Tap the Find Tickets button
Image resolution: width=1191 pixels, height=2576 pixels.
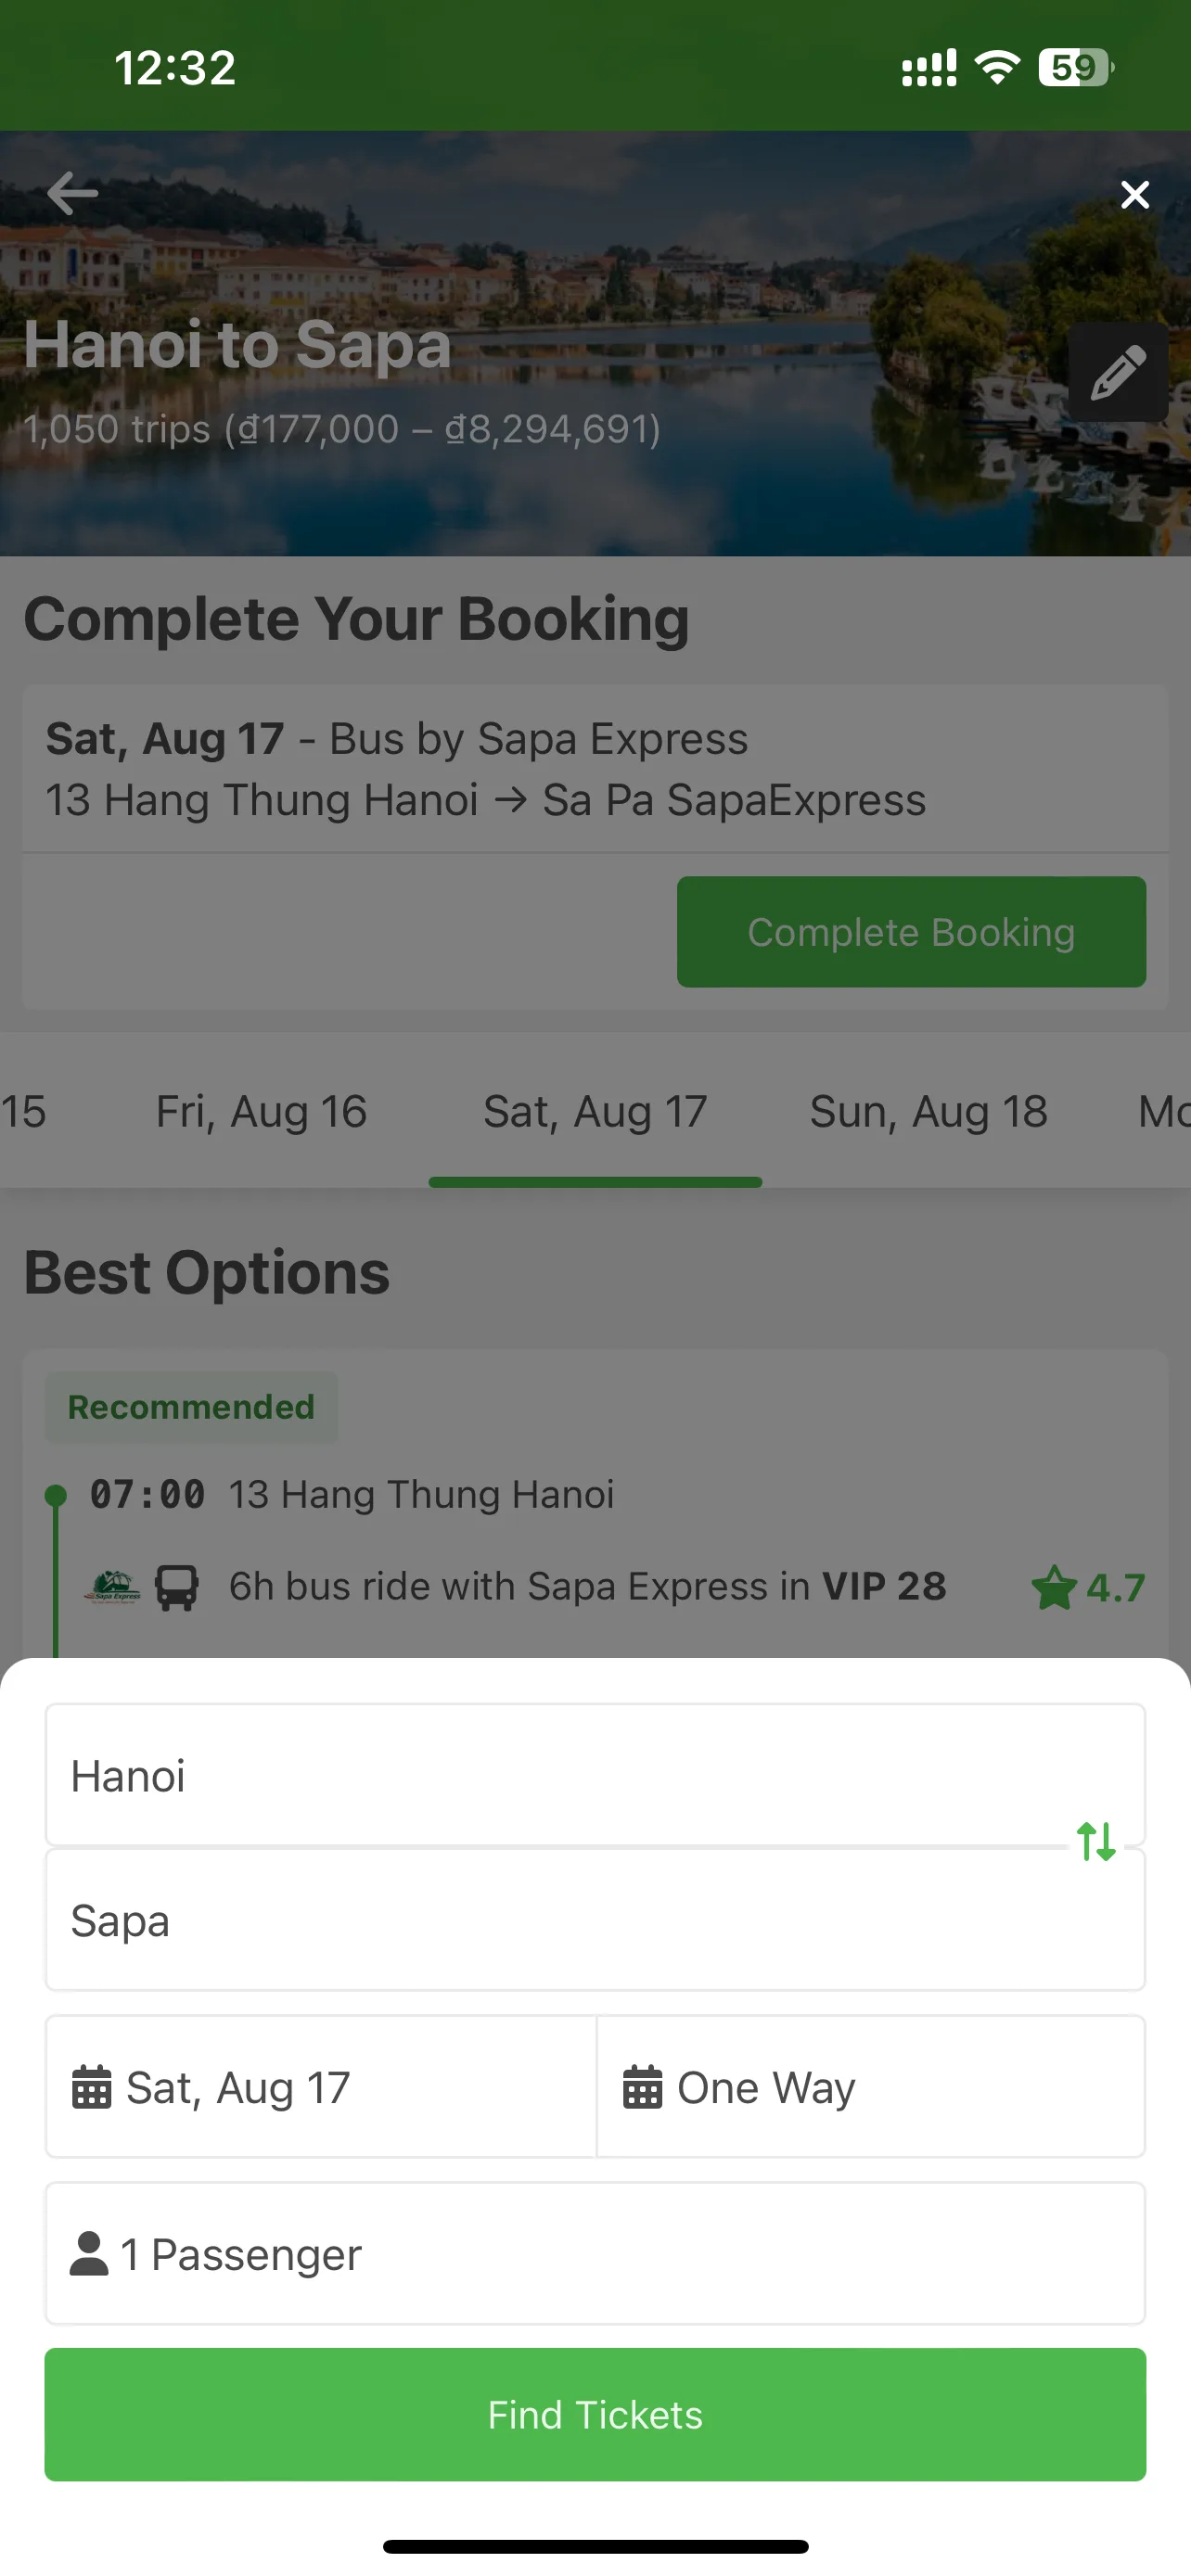point(595,2415)
